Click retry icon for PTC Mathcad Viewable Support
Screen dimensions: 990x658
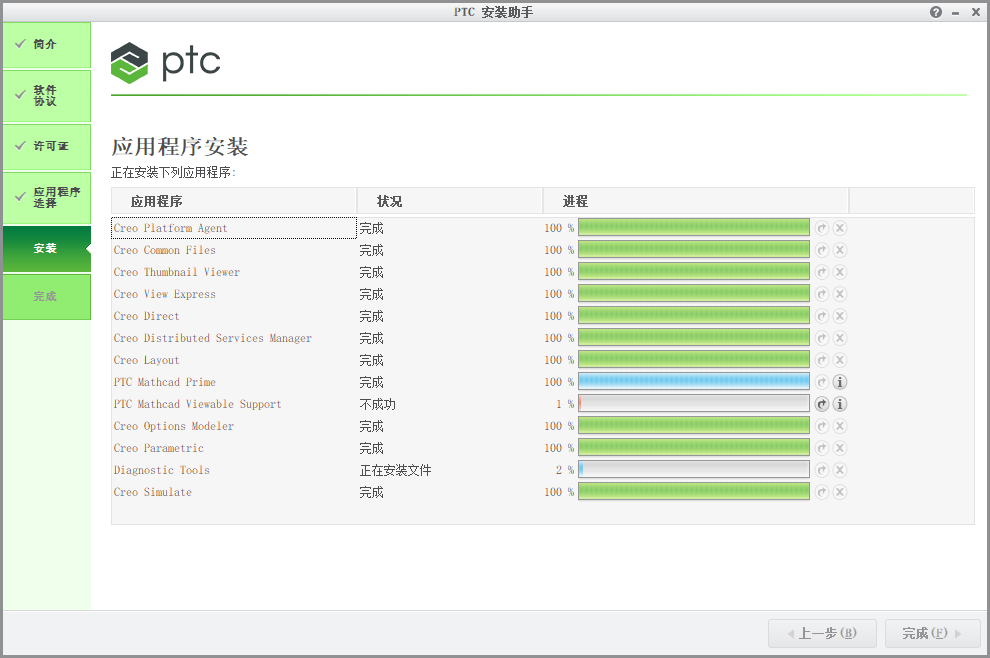[821, 404]
